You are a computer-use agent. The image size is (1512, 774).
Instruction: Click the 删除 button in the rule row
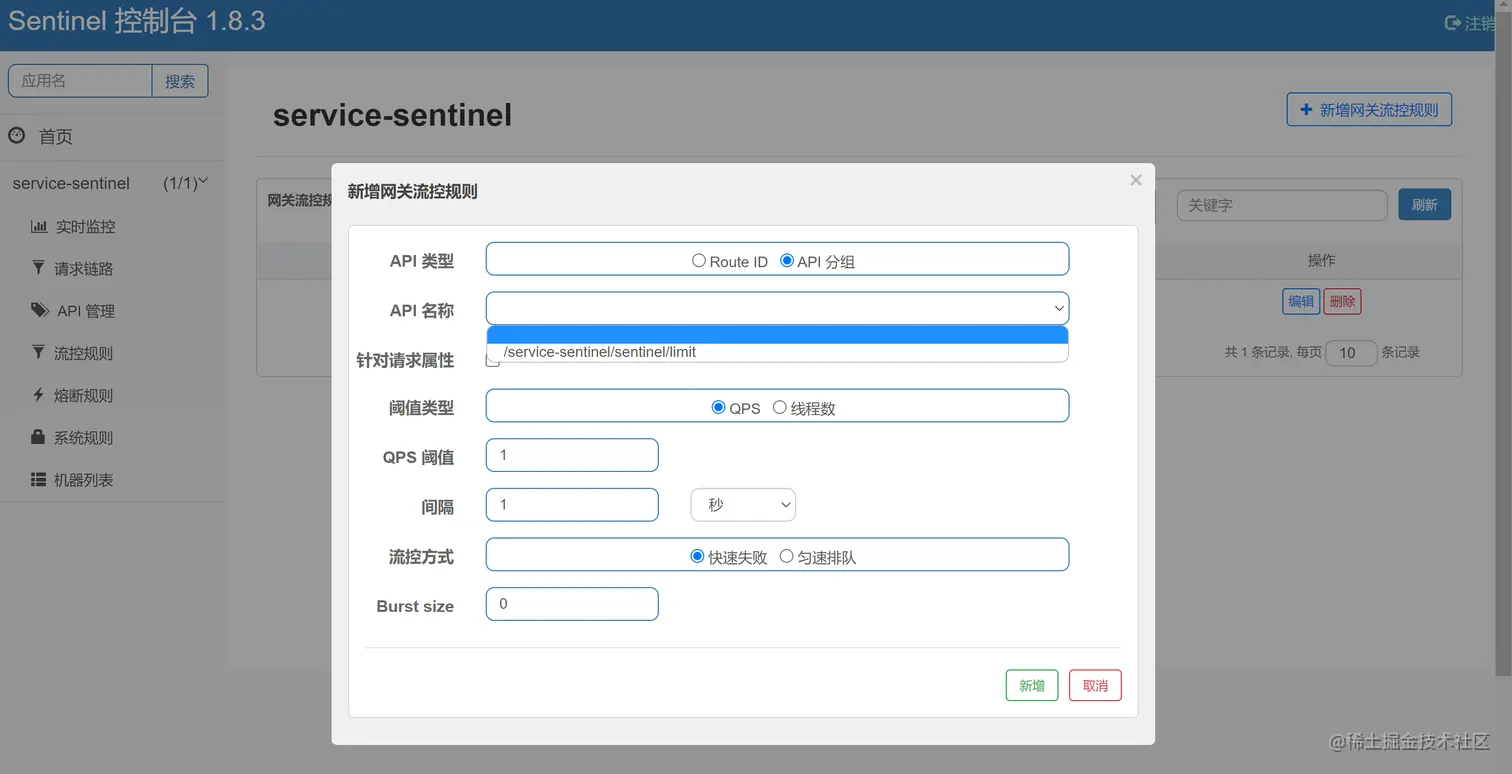click(x=1342, y=301)
